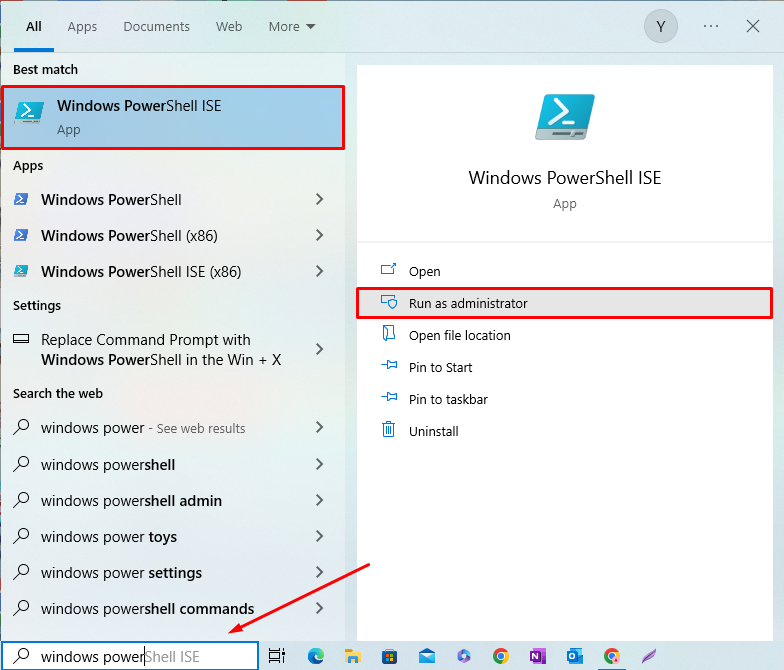
Task: Click the Run as administrator shield icon
Action: (x=388, y=302)
